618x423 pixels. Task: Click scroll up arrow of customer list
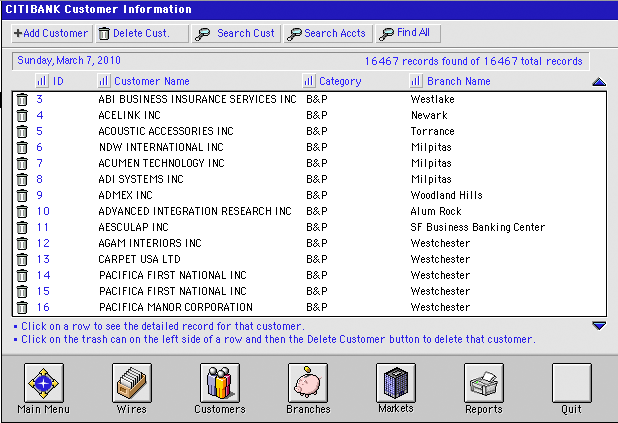[599, 82]
